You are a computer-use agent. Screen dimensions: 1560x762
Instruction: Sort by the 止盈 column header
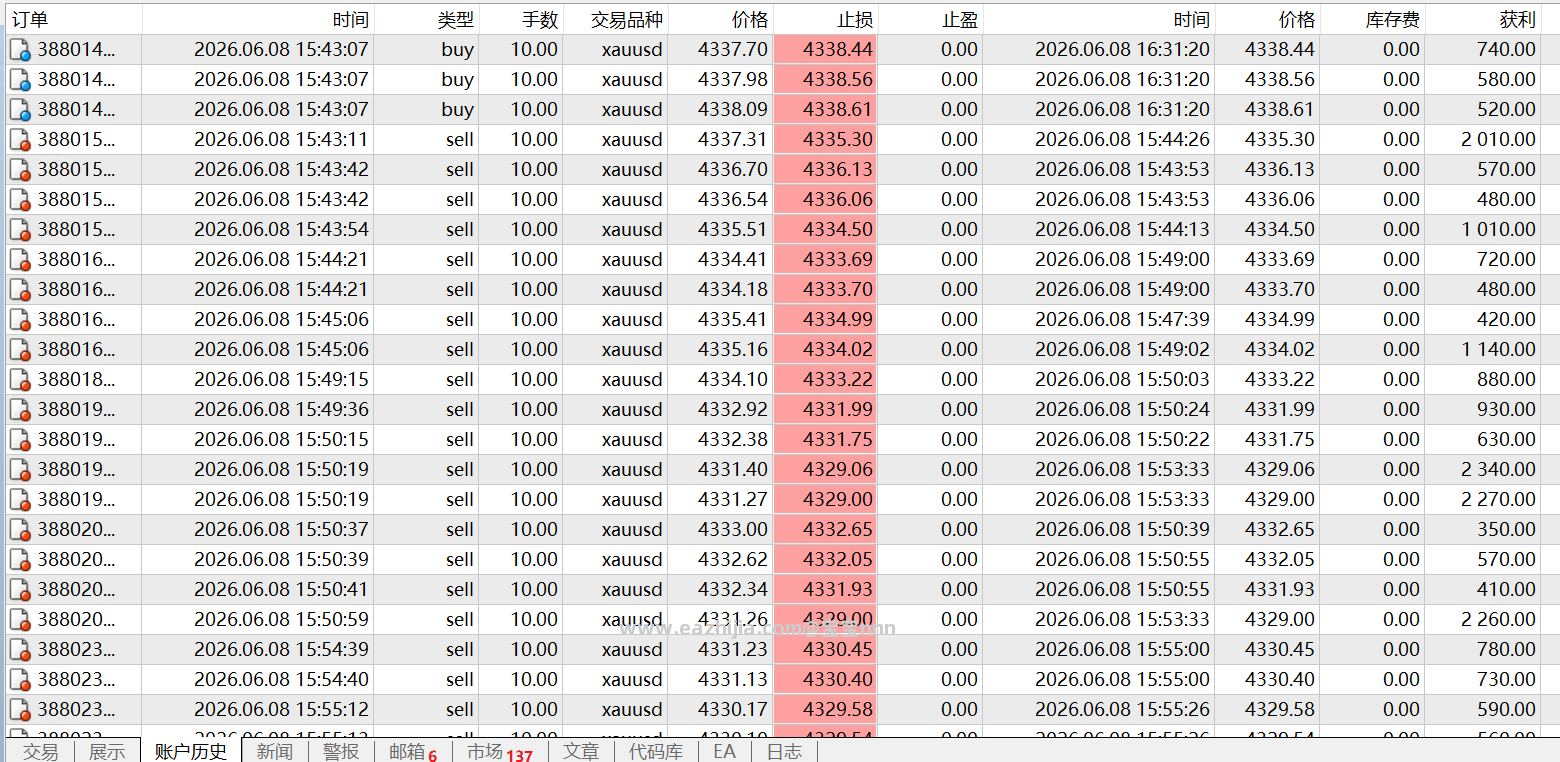point(930,19)
